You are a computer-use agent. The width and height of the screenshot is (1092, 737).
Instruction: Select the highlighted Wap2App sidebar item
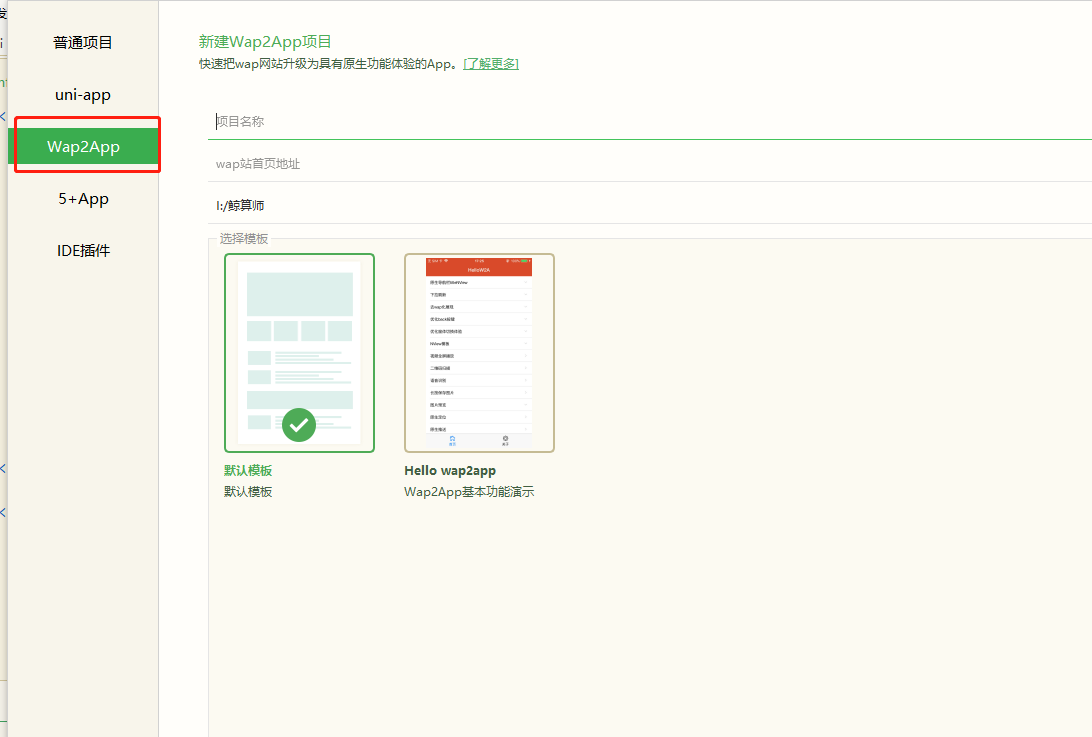pyautogui.click(x=85, y=146)
